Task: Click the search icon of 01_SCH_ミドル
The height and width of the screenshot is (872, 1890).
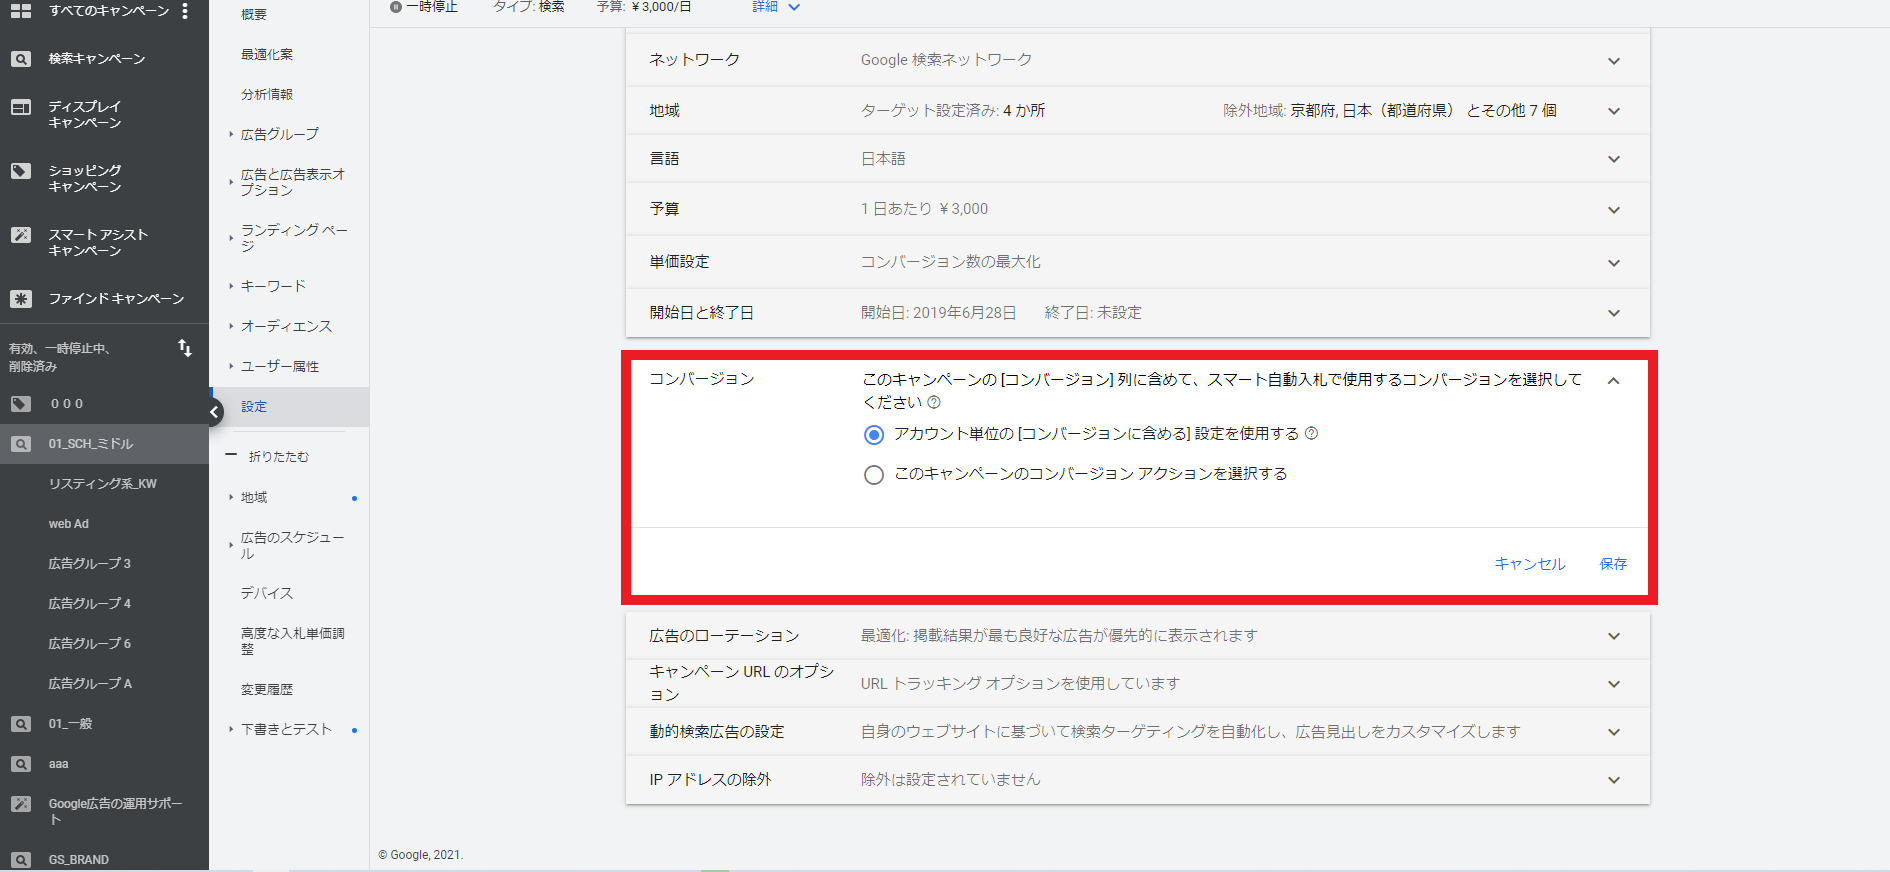Action: (20, 444)
